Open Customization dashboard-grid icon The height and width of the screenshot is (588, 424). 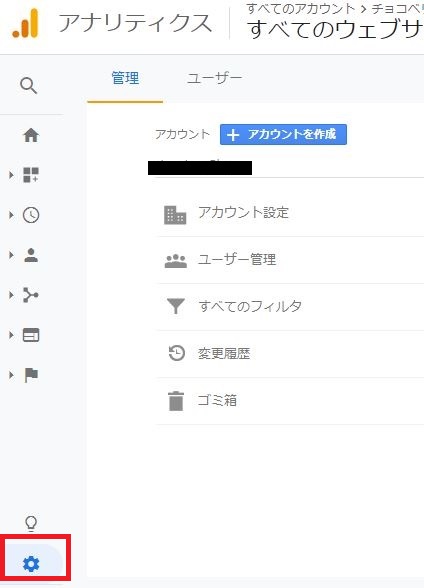pyautogui.click(x=31, y=175)
